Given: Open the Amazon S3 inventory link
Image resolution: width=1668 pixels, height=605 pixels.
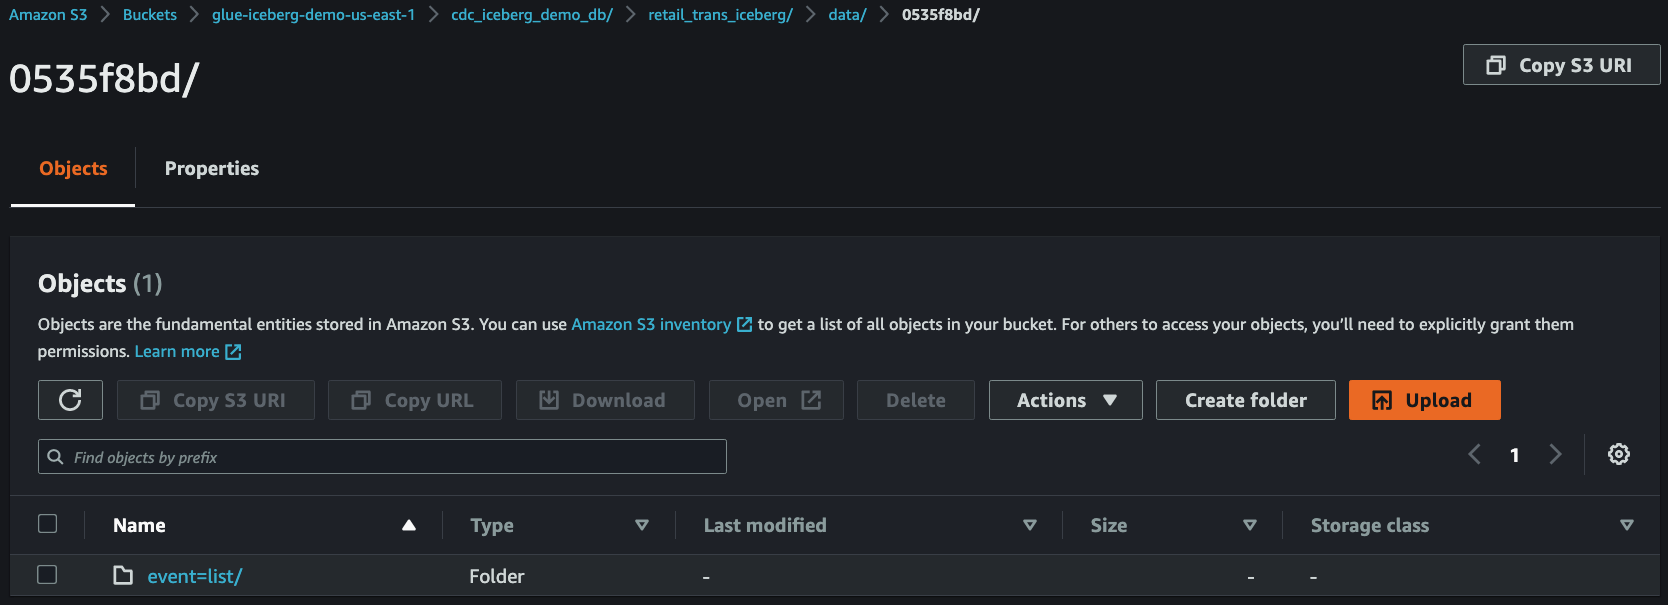Looking at the screenshot, I should [x=651, y=324].
